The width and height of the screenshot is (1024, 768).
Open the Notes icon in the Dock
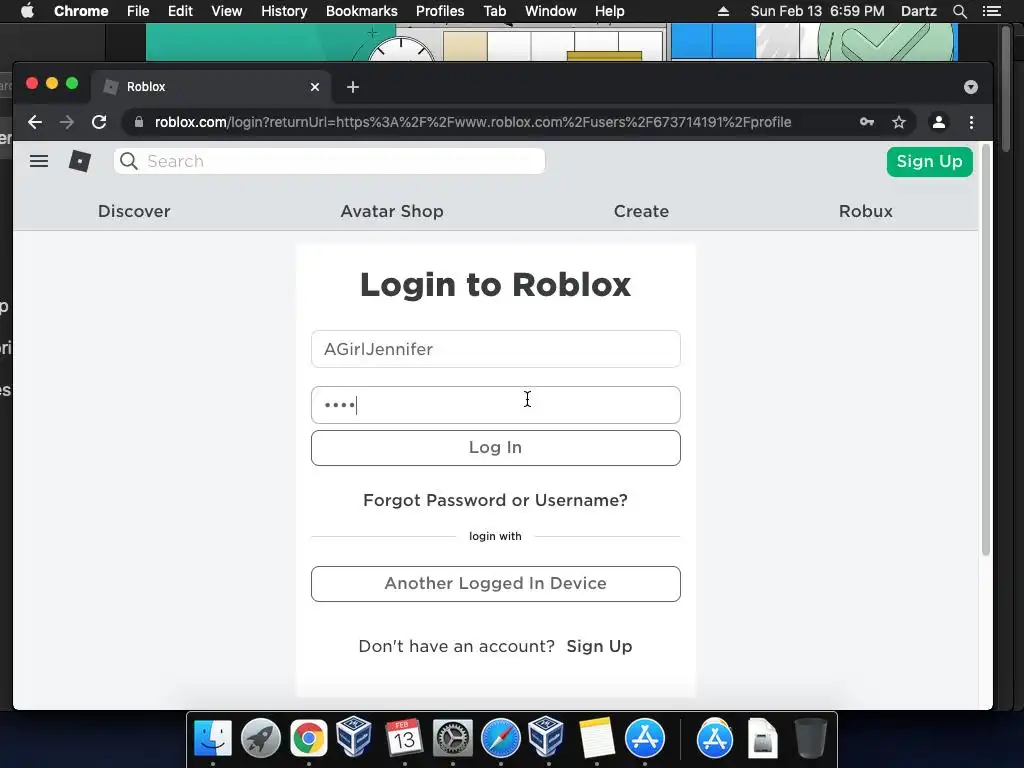596,738
